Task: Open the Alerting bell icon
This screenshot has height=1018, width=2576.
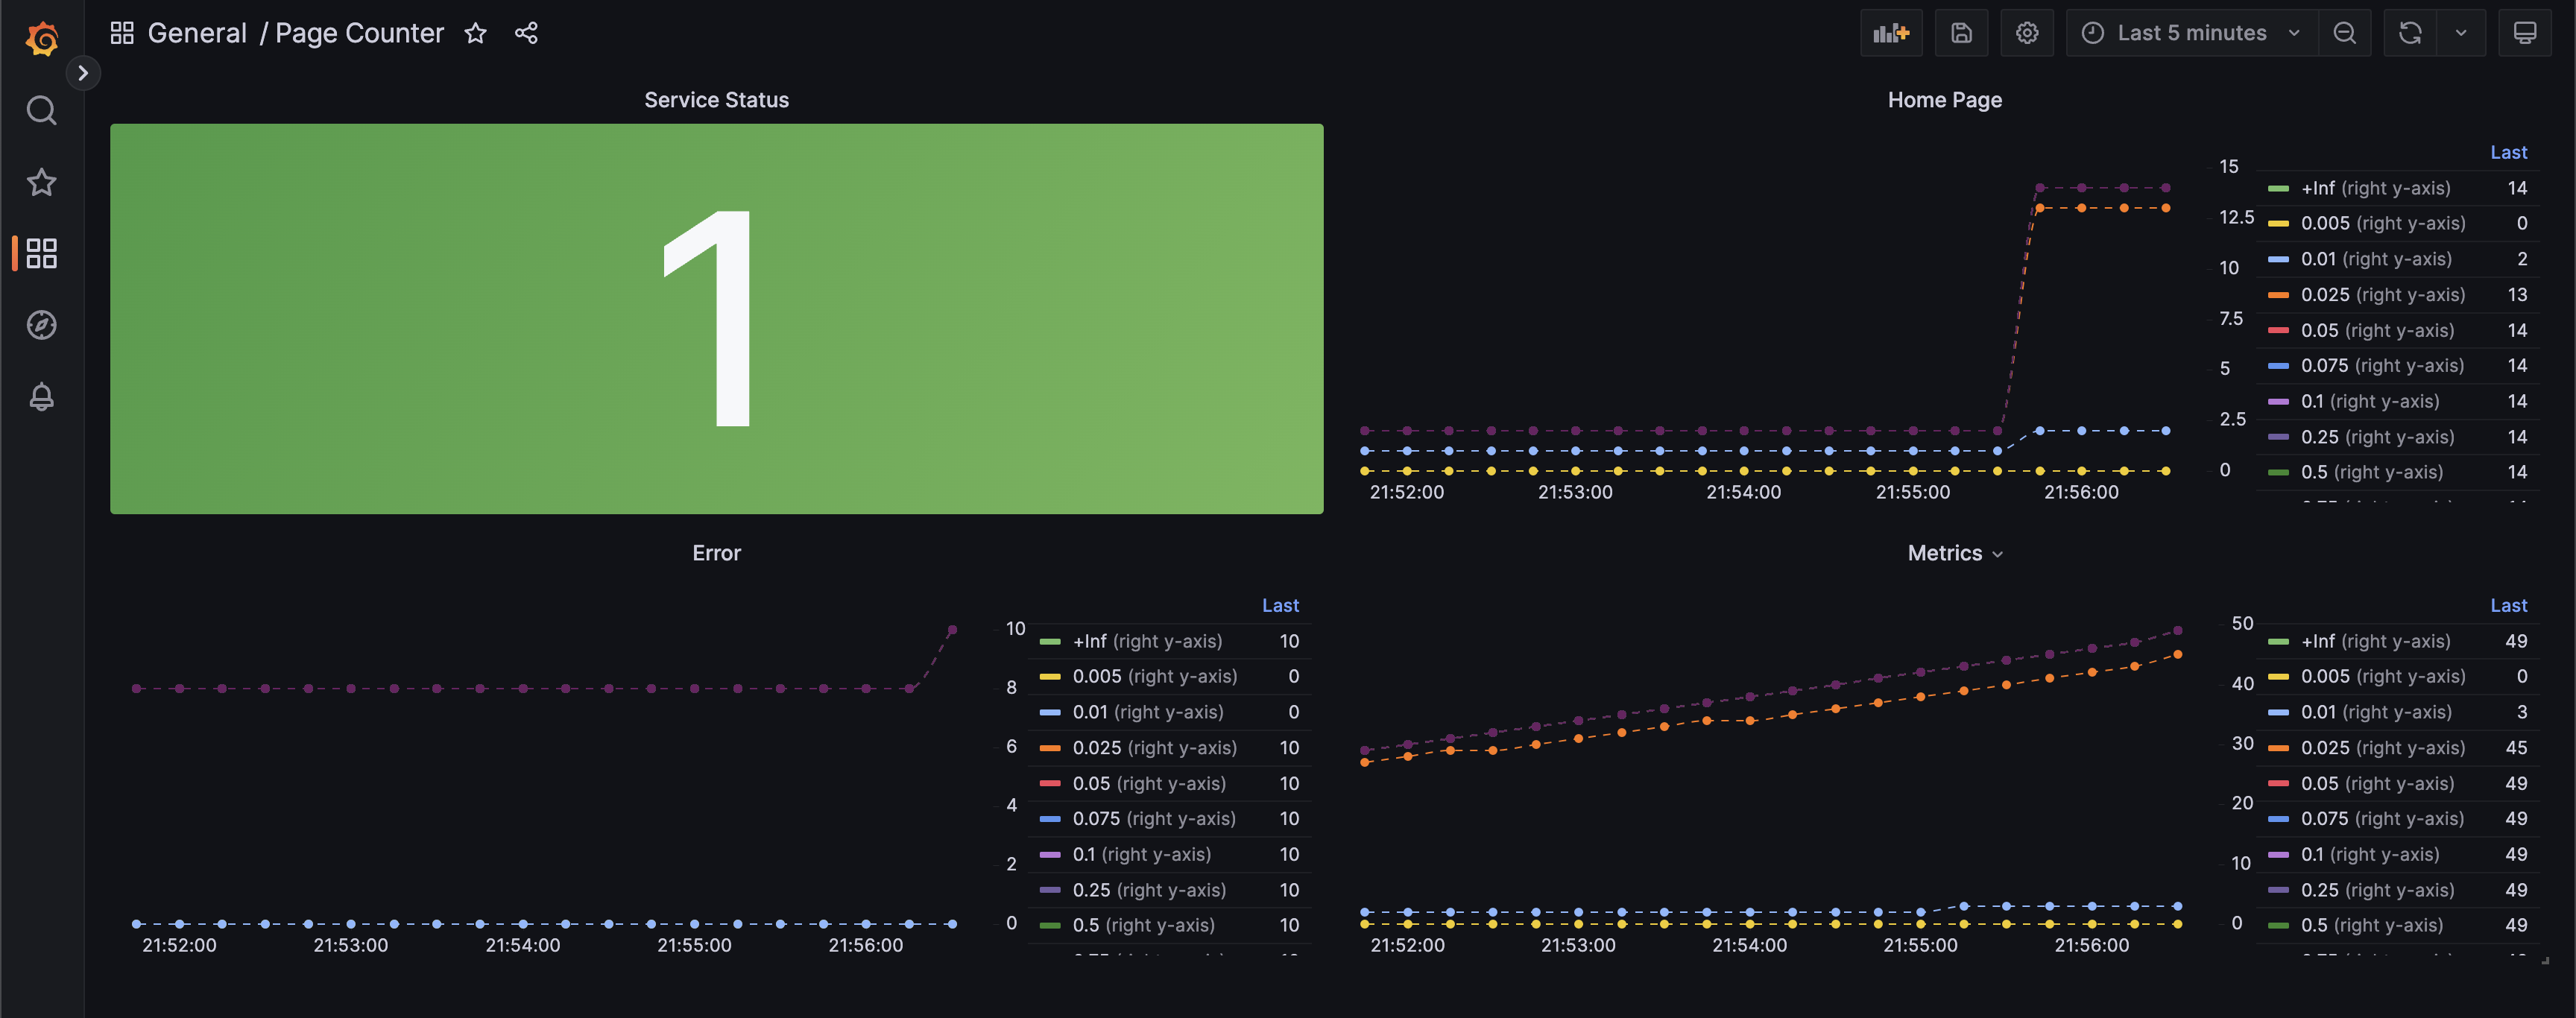Action: pyautogui.click(x=42, y=397)
